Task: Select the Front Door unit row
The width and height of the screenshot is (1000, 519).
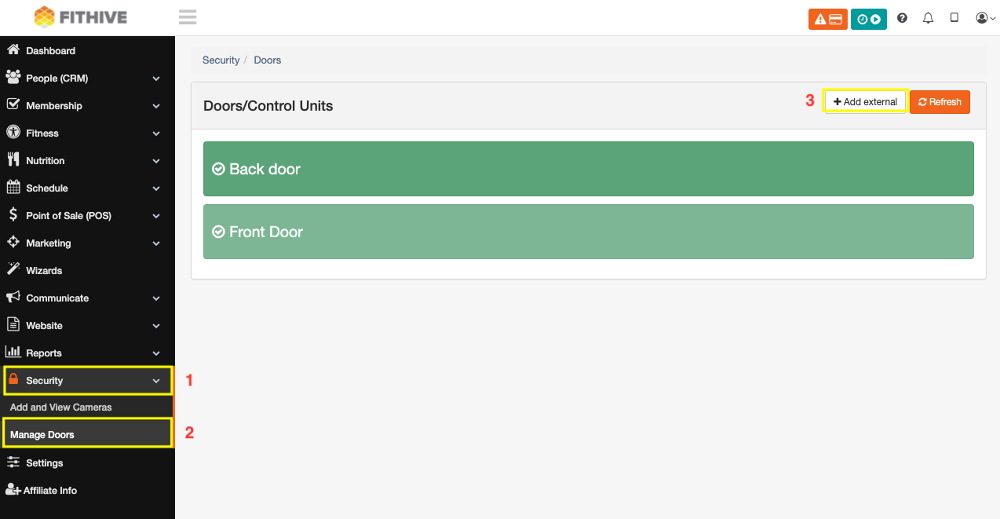Action: point(588,231)
